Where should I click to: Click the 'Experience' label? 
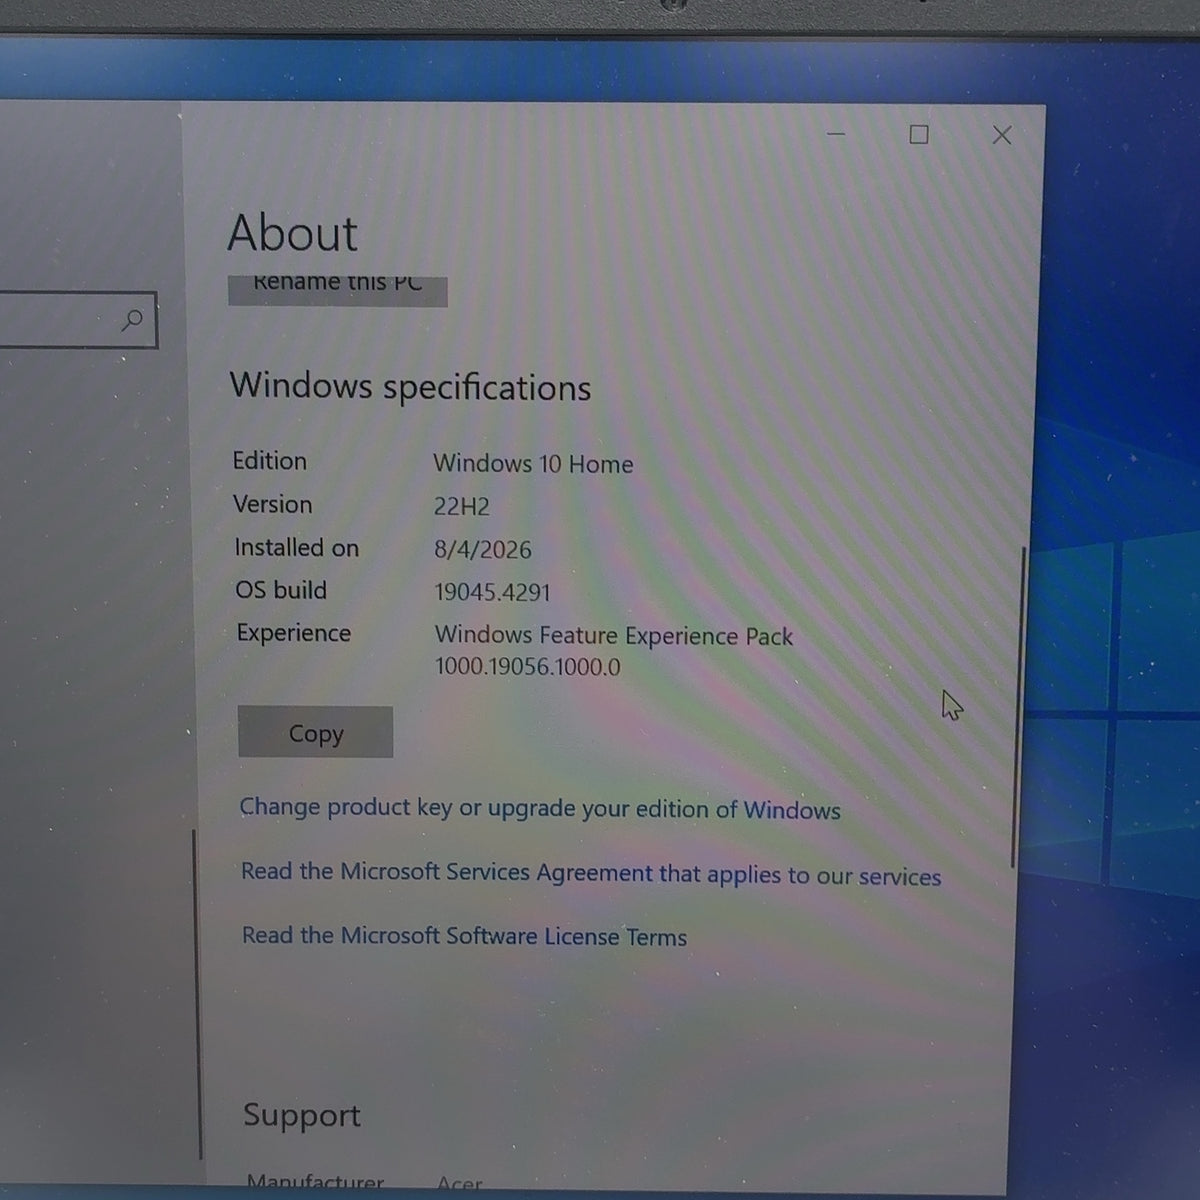point(293,633)
